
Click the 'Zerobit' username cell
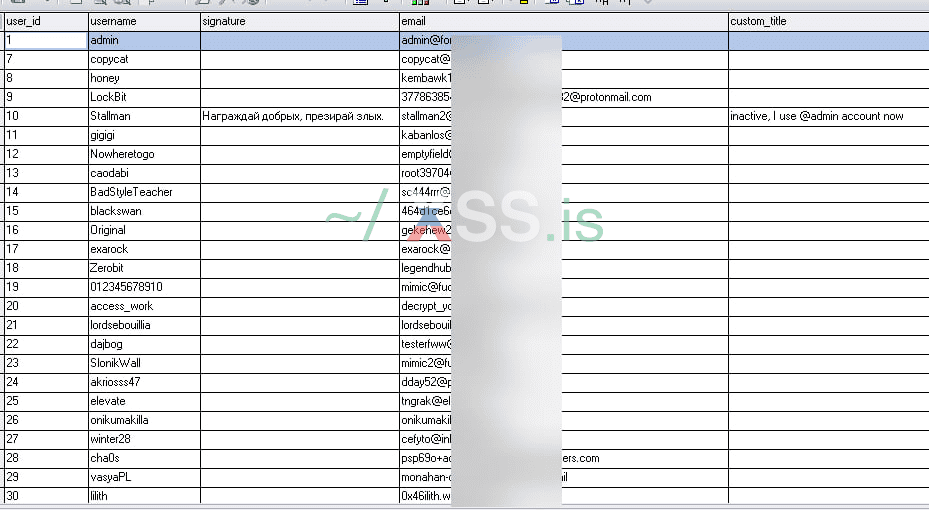(144, 268)
